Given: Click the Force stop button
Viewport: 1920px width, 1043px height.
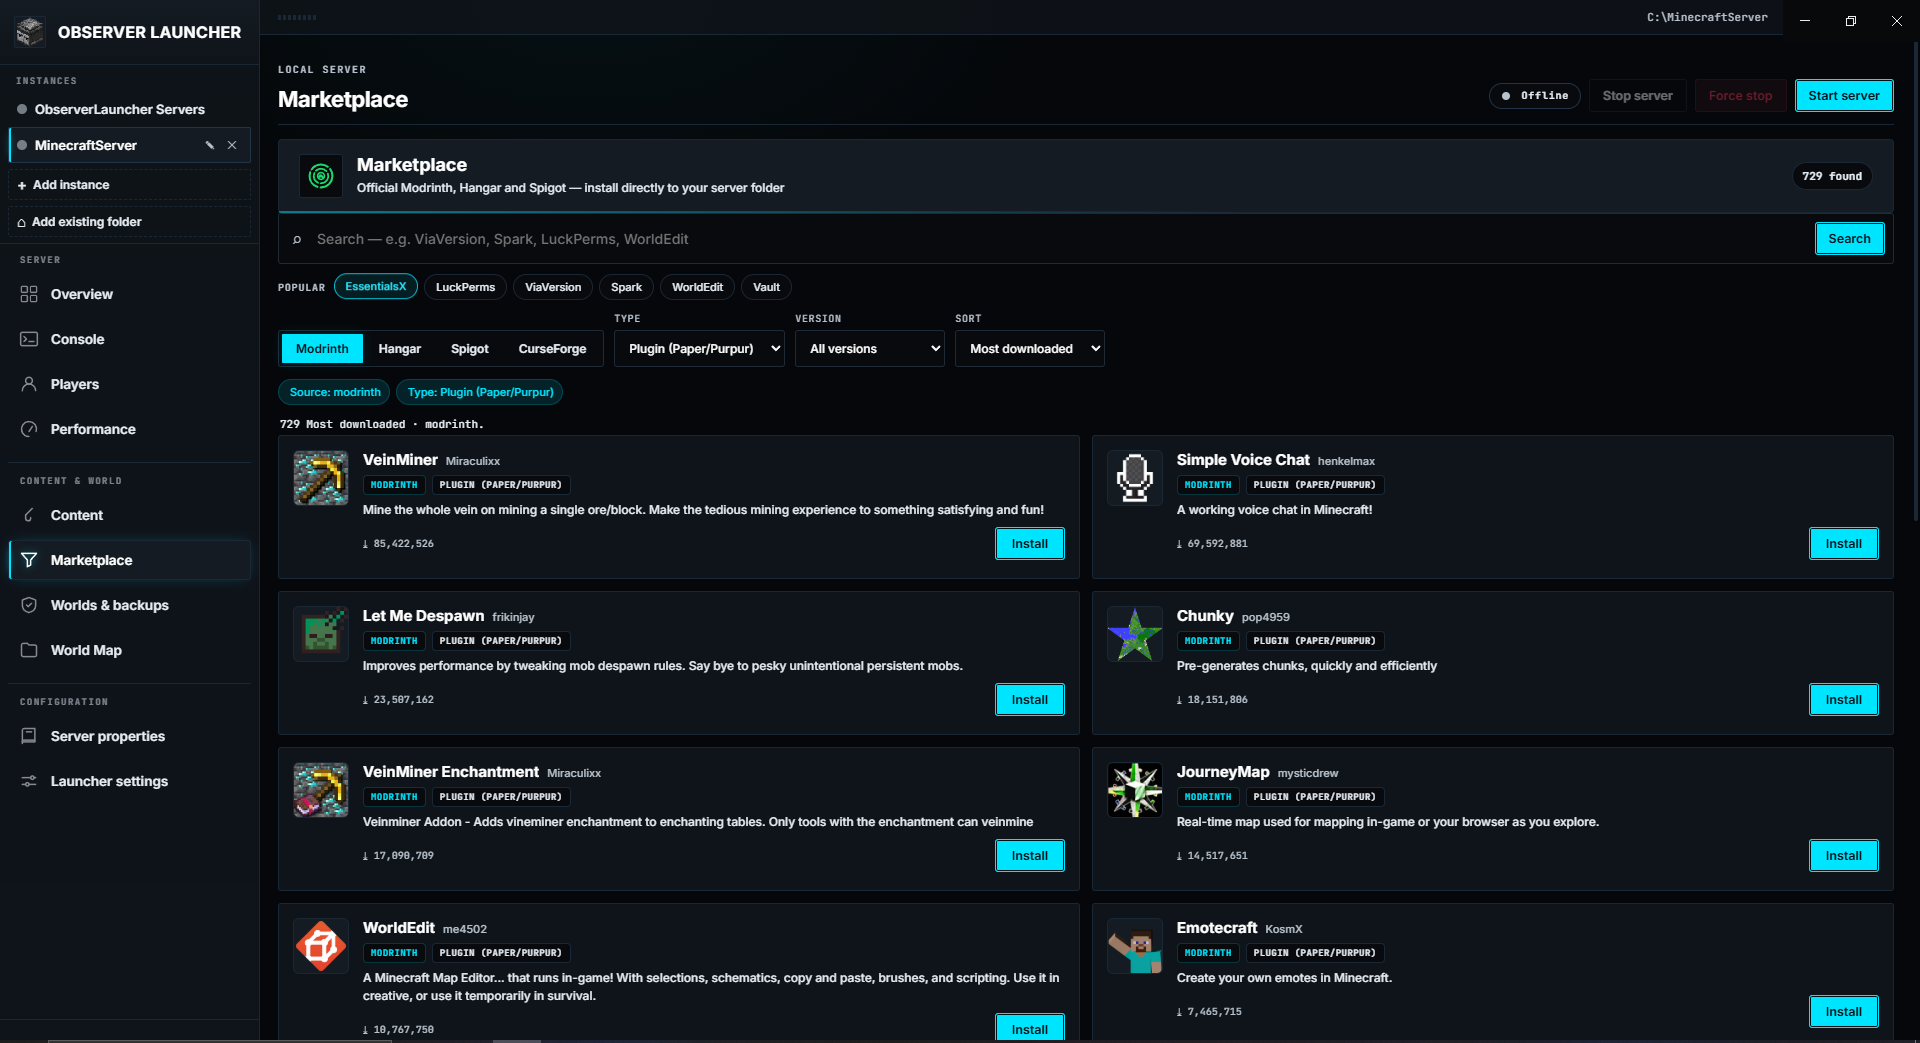Looking at the screenshot, I should pyautogui.click(x=1741, y=96).
